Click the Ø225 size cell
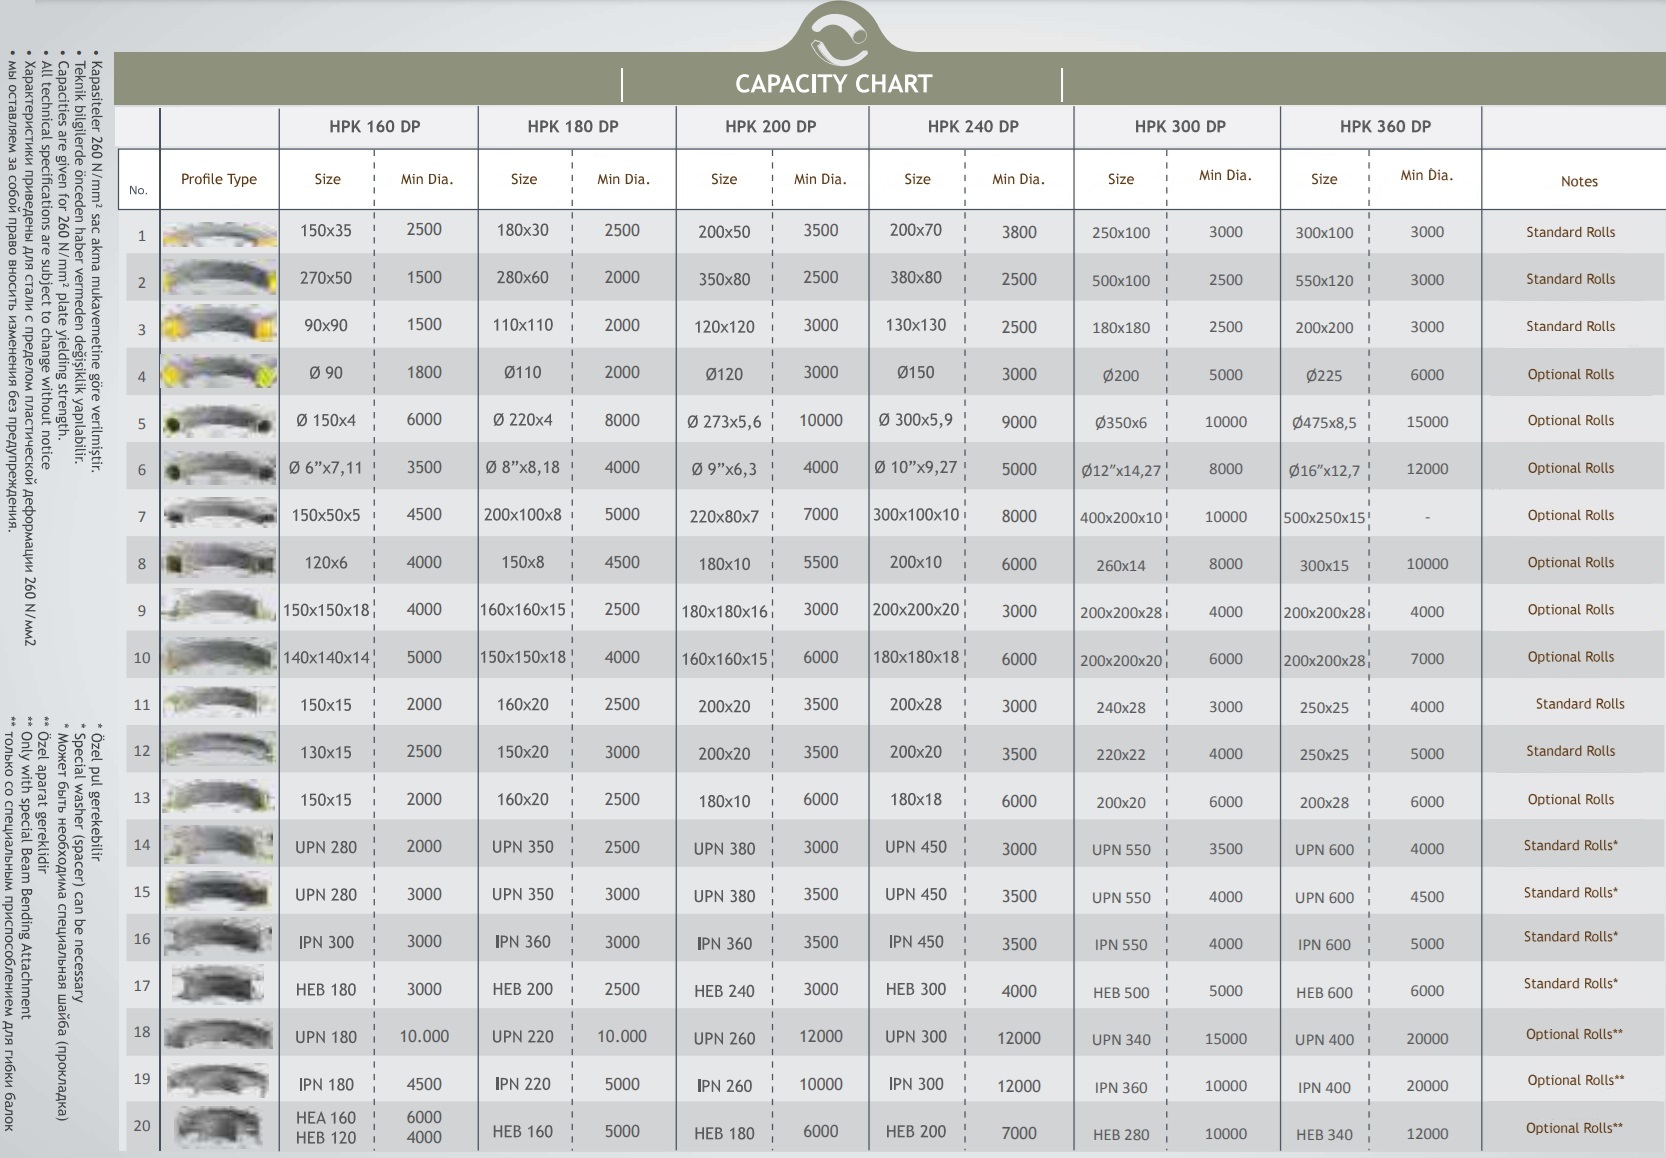The width and height of the screenshot is (1666, 1158). click(1324, 376)
